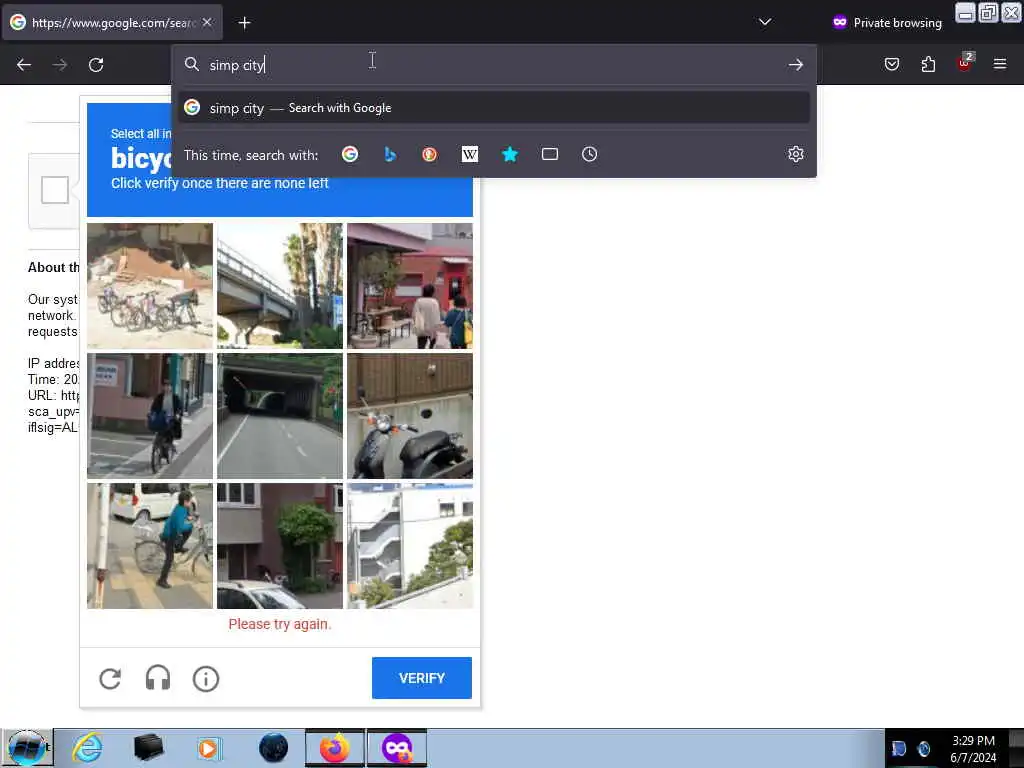Select the tile with two pedestrians by red building

coord(409,286)
